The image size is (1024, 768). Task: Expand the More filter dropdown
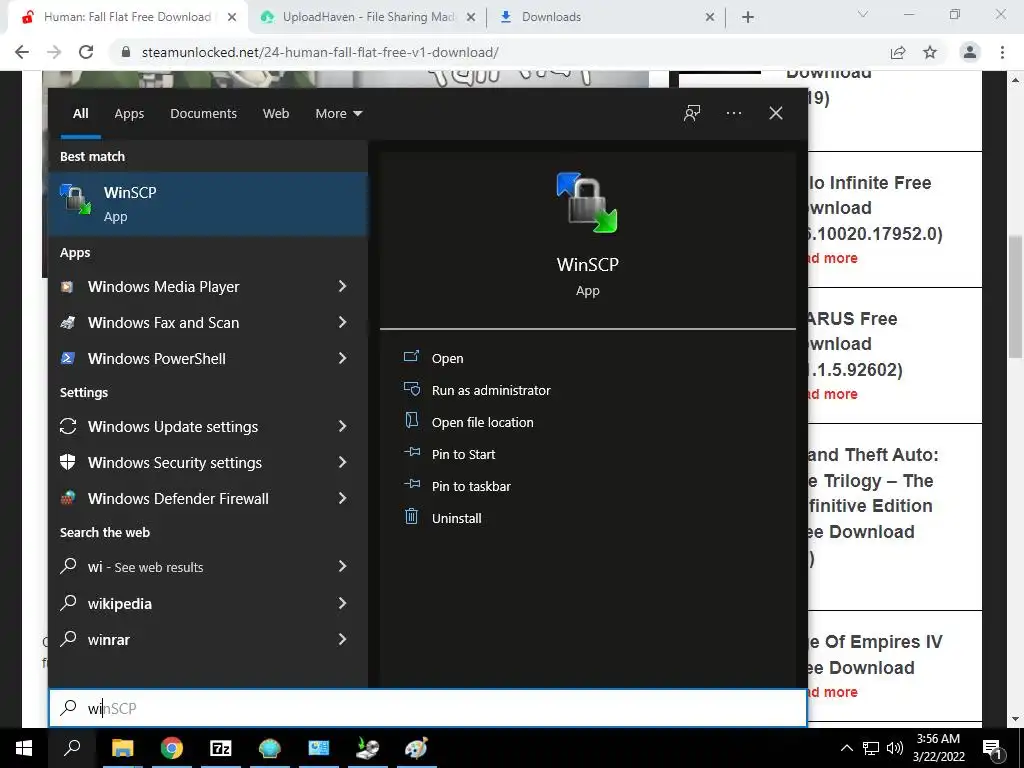[x=338, y=114]
